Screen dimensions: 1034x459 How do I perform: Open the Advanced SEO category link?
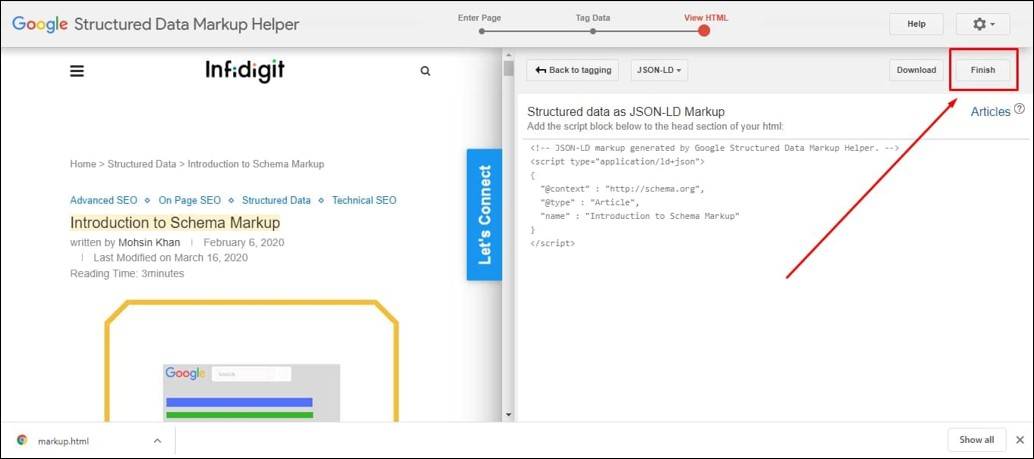pyautogui.click(x=104, y=200)
